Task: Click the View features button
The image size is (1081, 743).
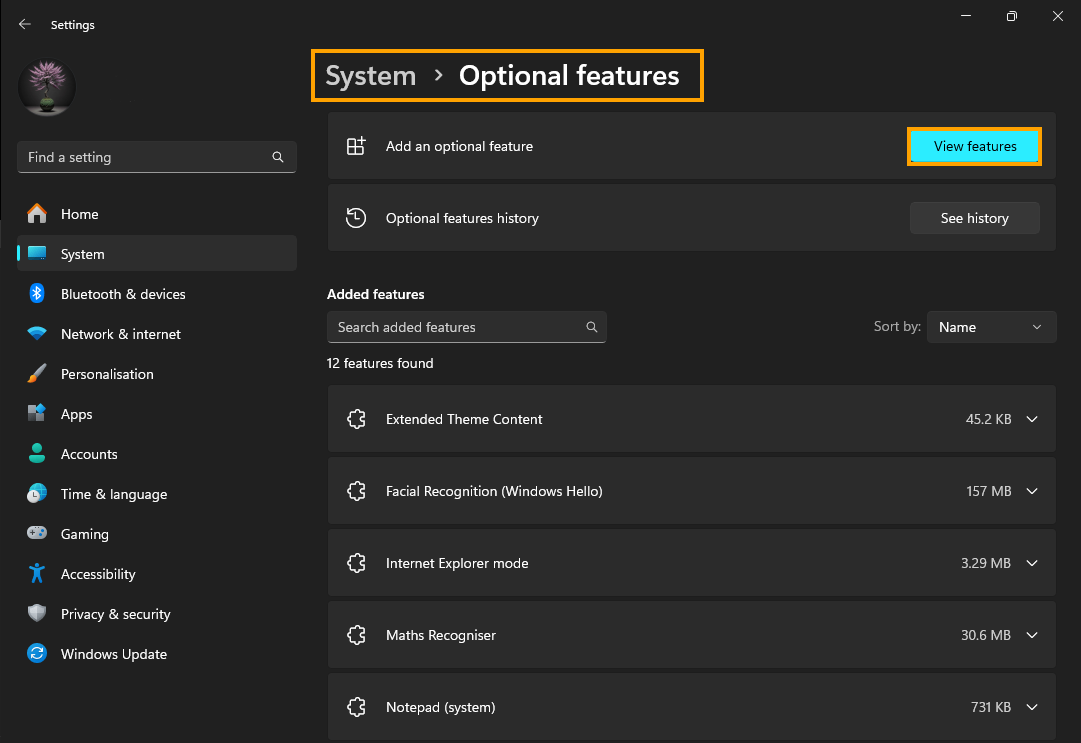Action: [x=974, y=146]
